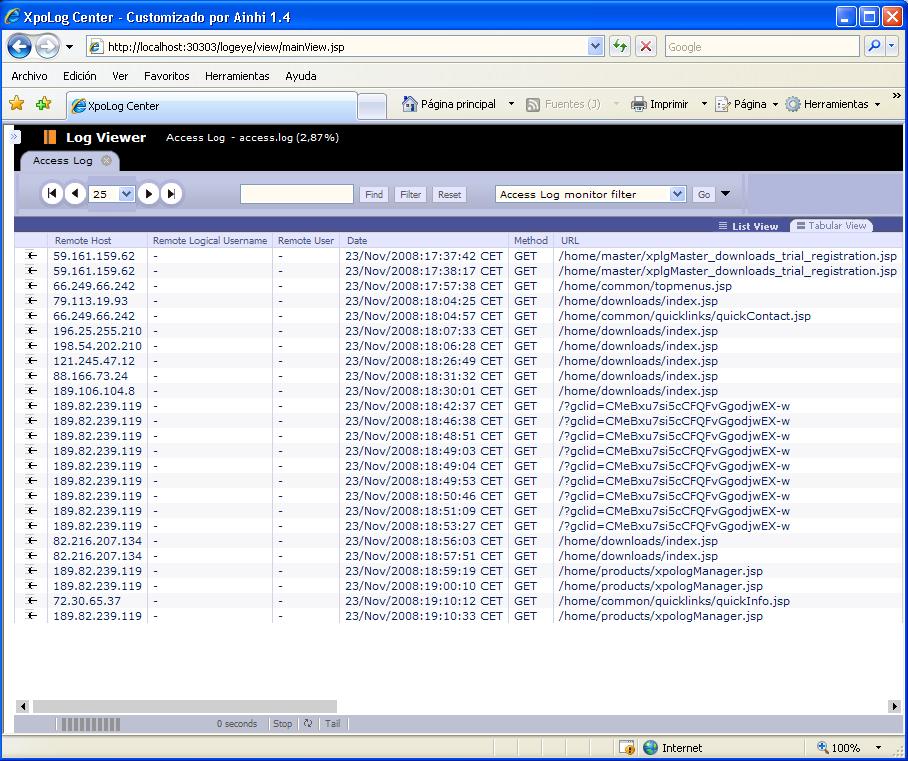Image resolution: width=908 pixels, height=761 pixels.
Task: Click row arrow icon for 82.216.207.134 at 18:56:03
Action: [x=31, y=540]
